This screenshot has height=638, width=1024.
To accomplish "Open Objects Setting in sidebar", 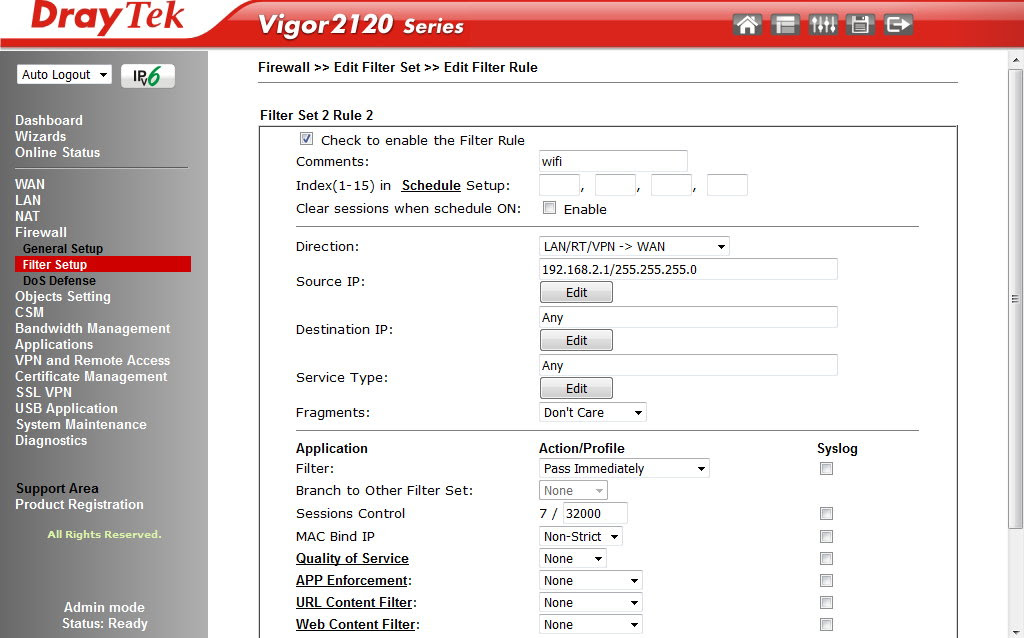I will coord(63,296).
